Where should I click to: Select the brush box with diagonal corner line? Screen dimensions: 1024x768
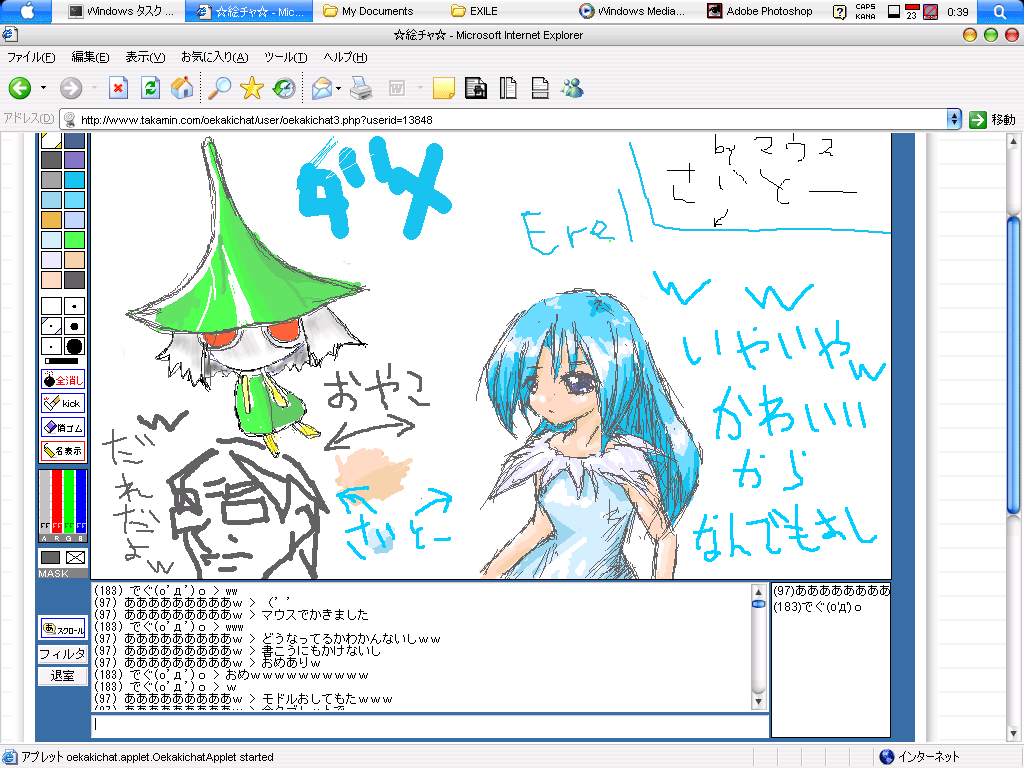tap(52, 326)
